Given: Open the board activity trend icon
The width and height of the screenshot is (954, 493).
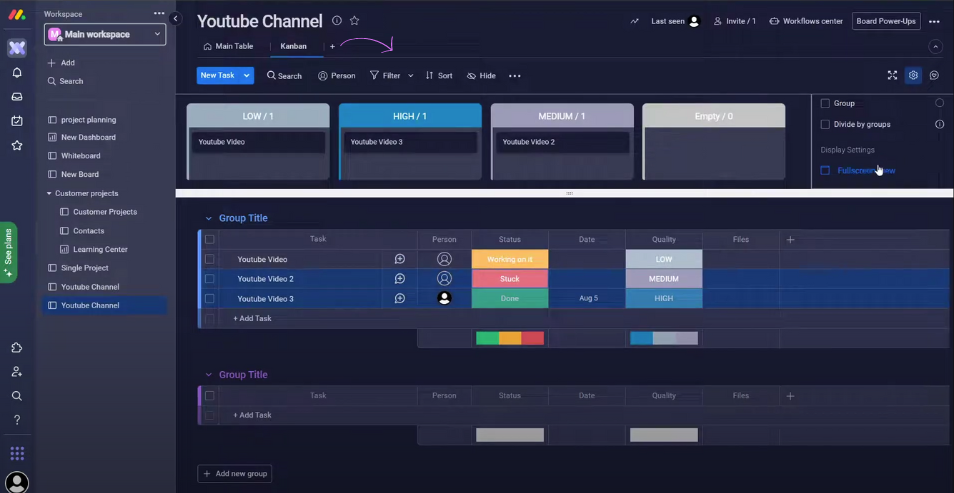Looking at the screenshot, I should [x=635, y=21].
